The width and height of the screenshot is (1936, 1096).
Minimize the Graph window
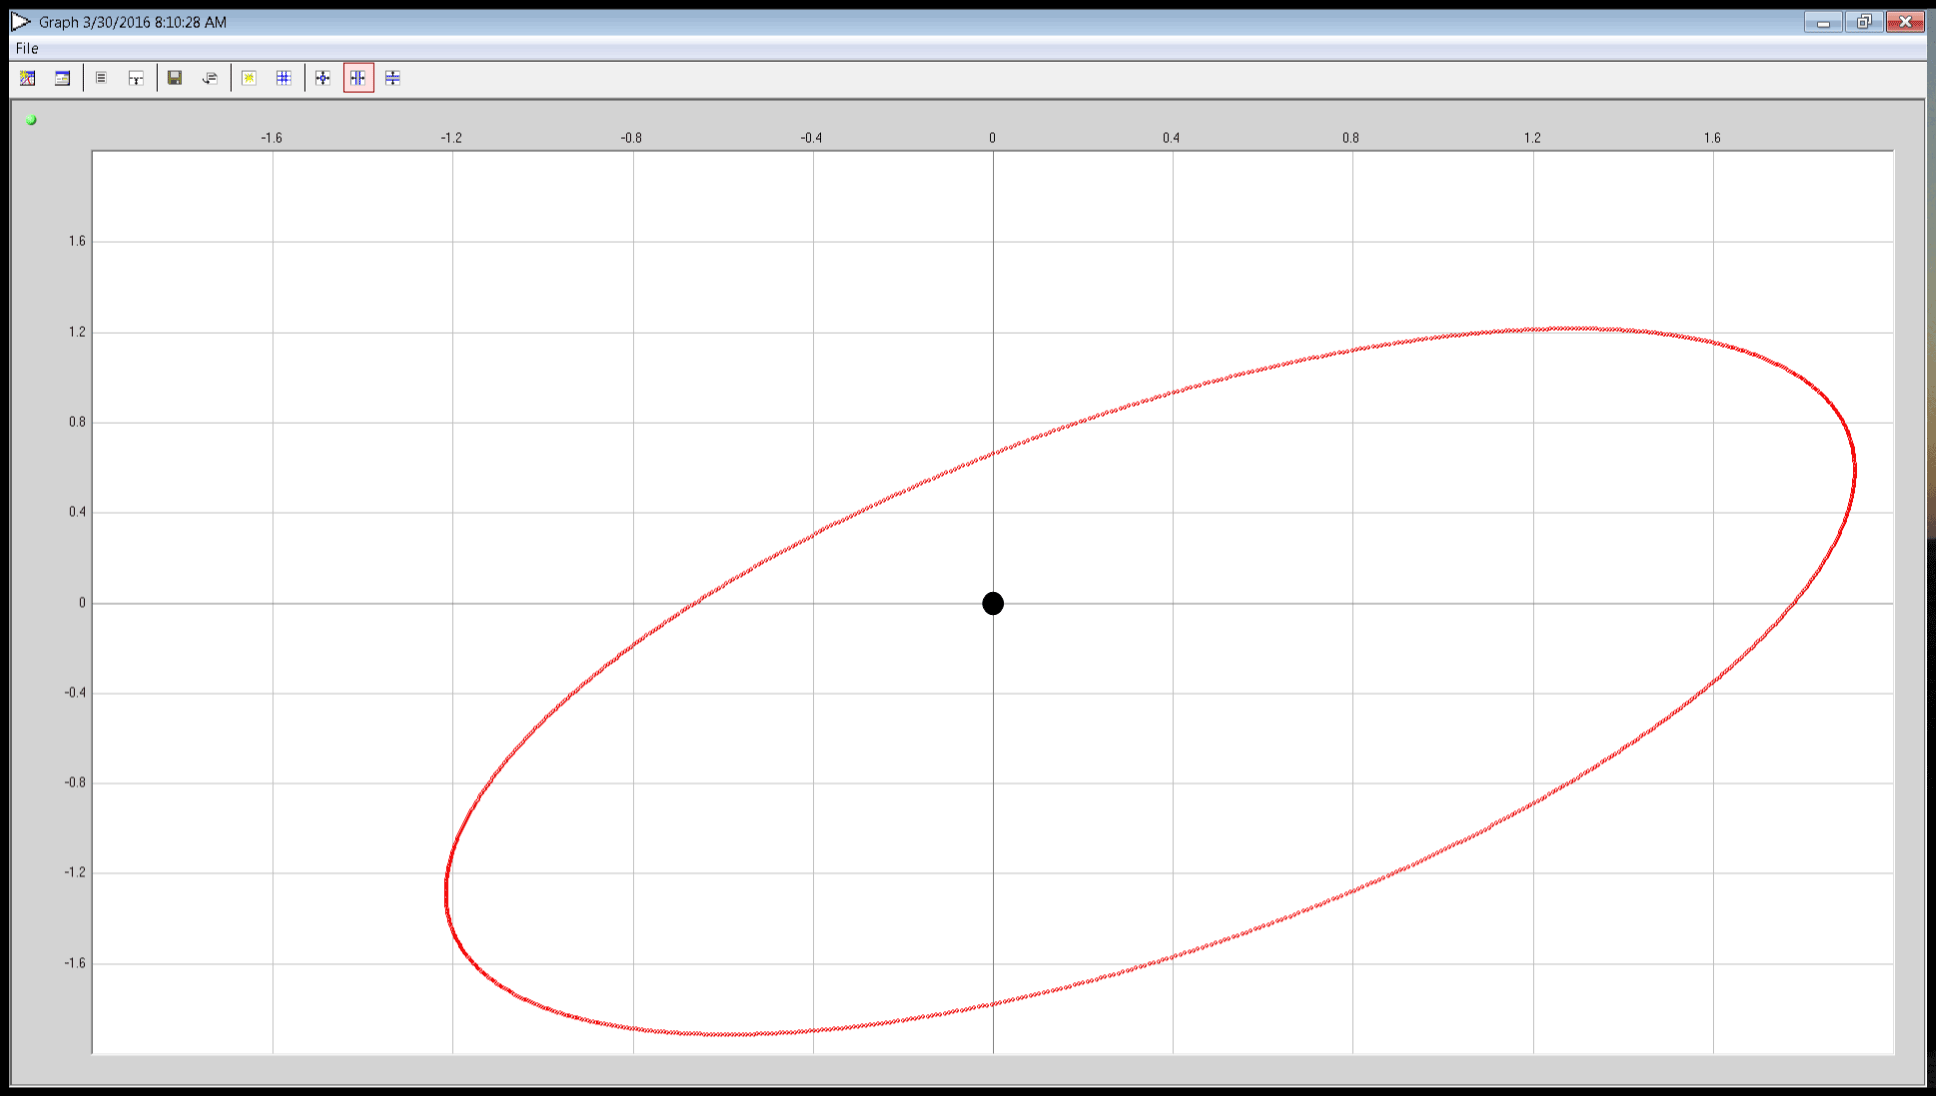pyautogui.click(x=1822, y=20)
